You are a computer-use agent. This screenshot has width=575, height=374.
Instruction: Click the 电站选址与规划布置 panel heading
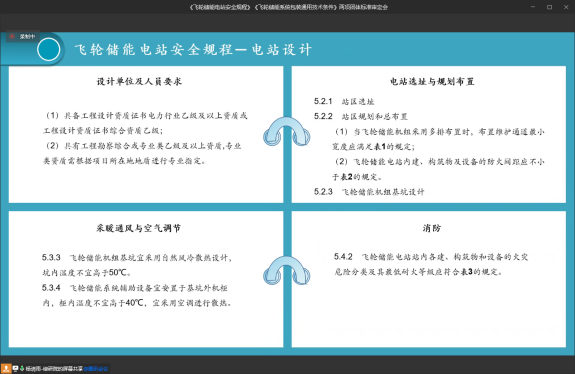pyautogui.click(x=432, y=81)
